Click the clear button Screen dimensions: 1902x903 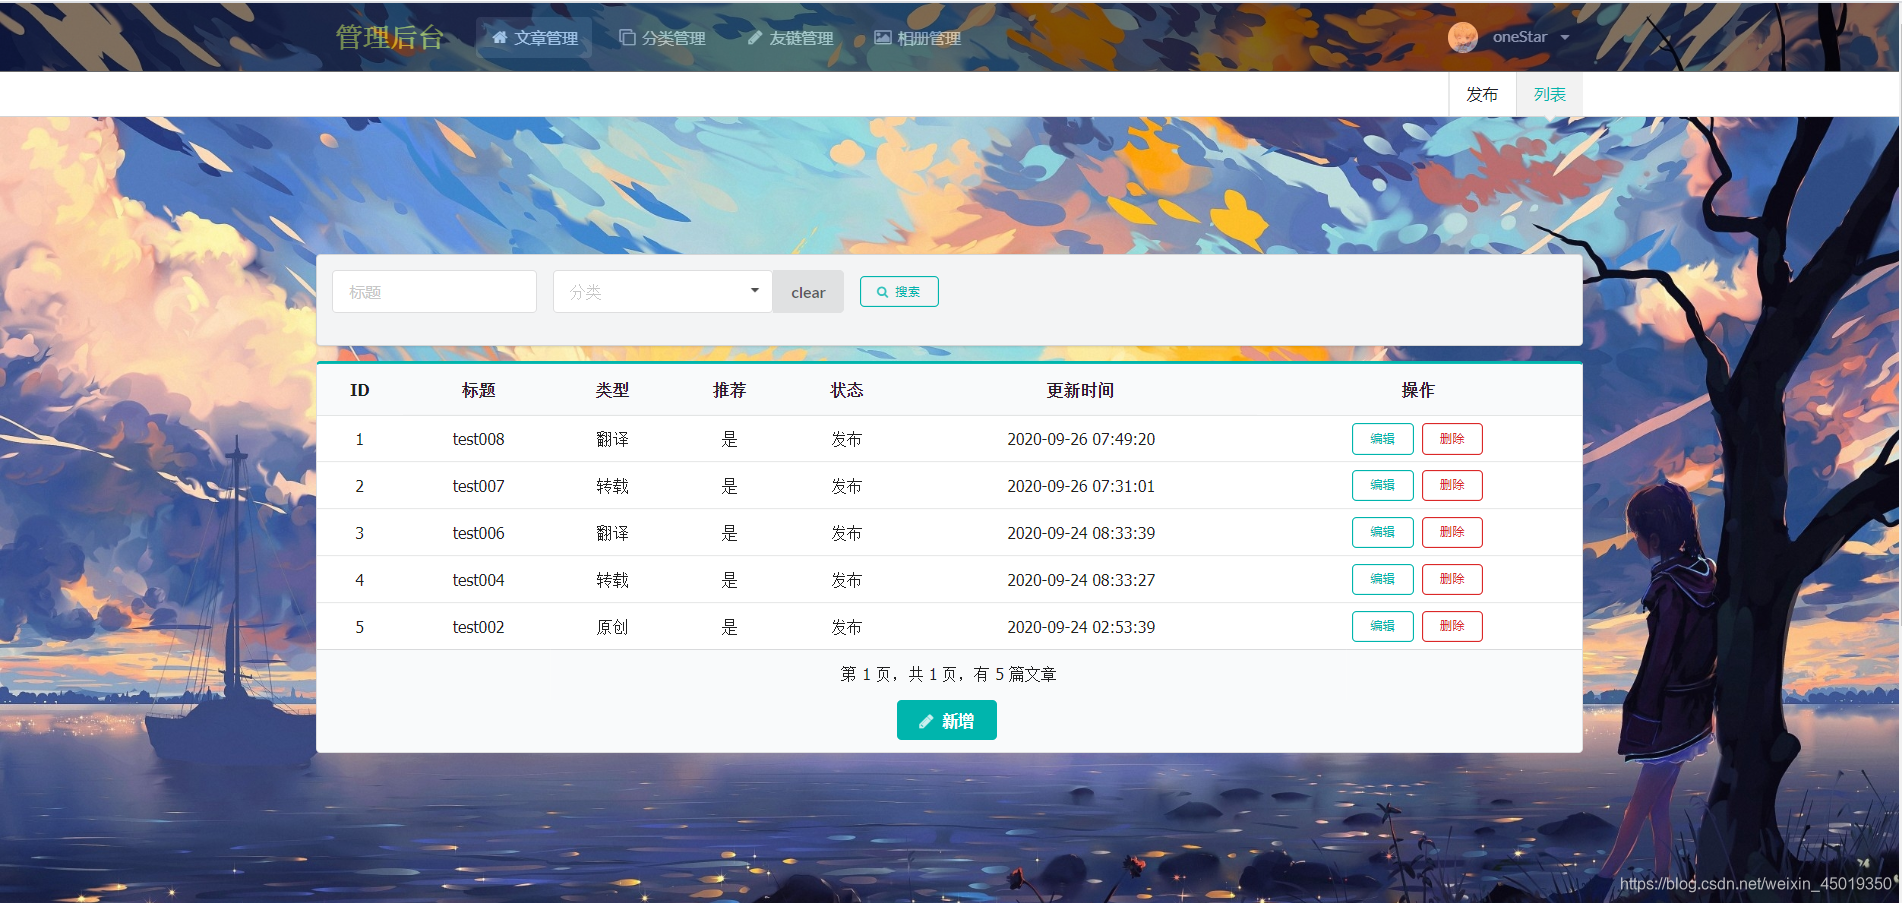point(808,292)
